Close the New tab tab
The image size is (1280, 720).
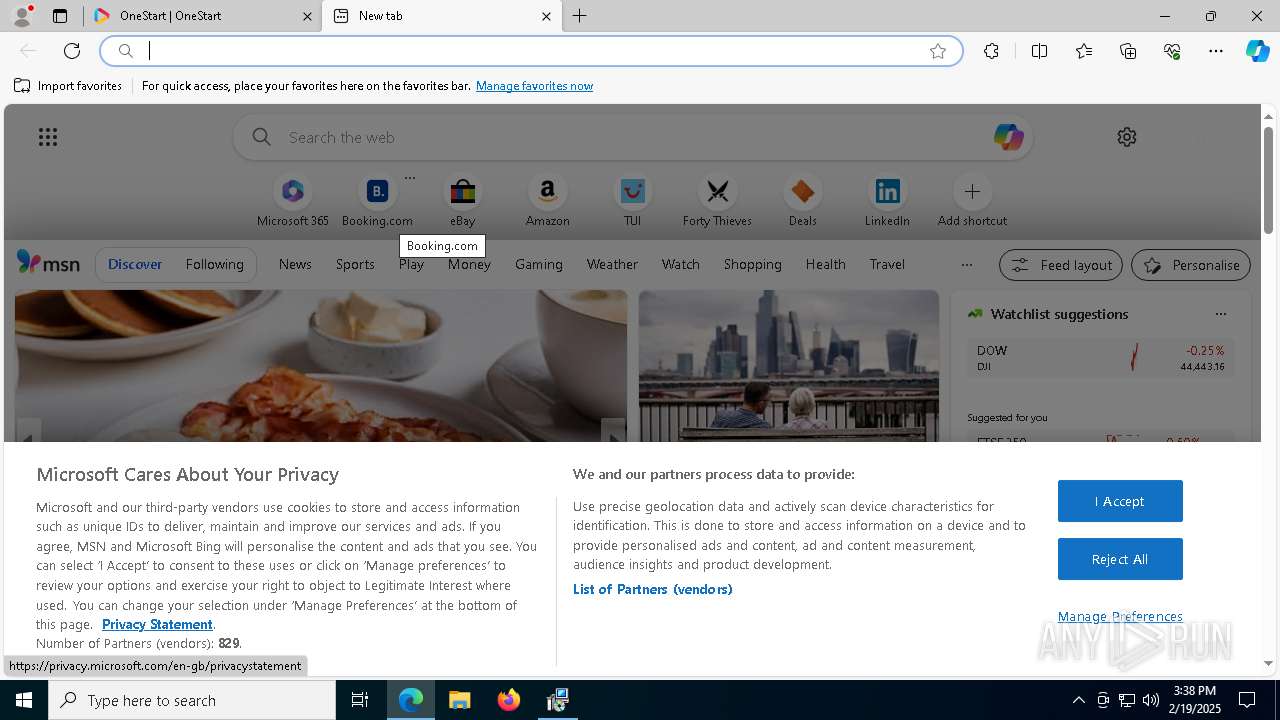coord(546,16)
